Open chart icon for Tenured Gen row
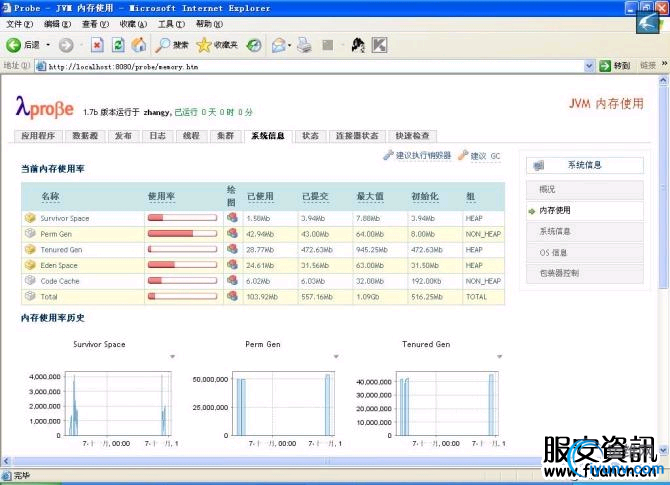 click(232, 249)
